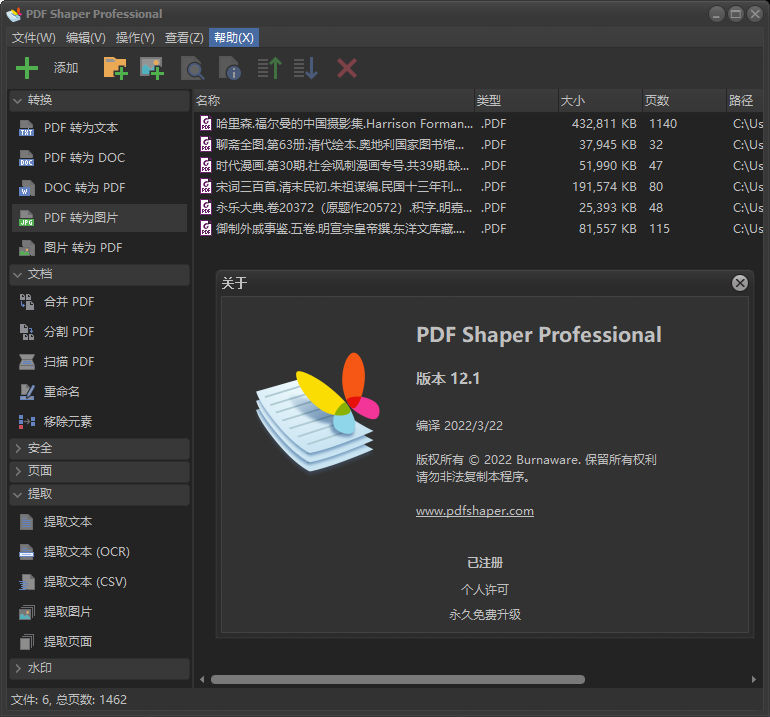Select the 御制外戚事鉴 file row
The width and height of the screenshot is (770, 717).
pyautogui.click(x=479, y=229)
